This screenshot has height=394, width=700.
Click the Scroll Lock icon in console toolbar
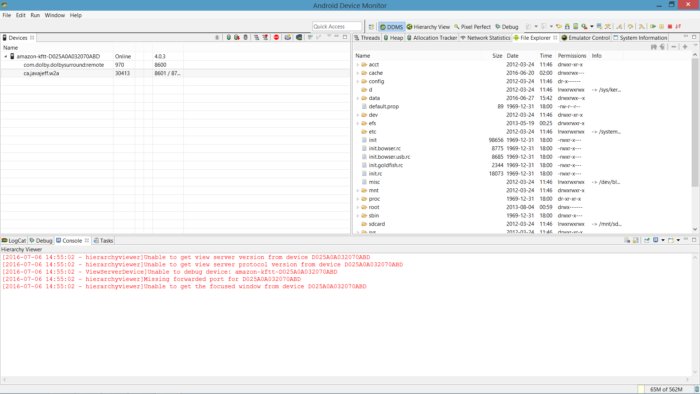[x=636, y=240]
